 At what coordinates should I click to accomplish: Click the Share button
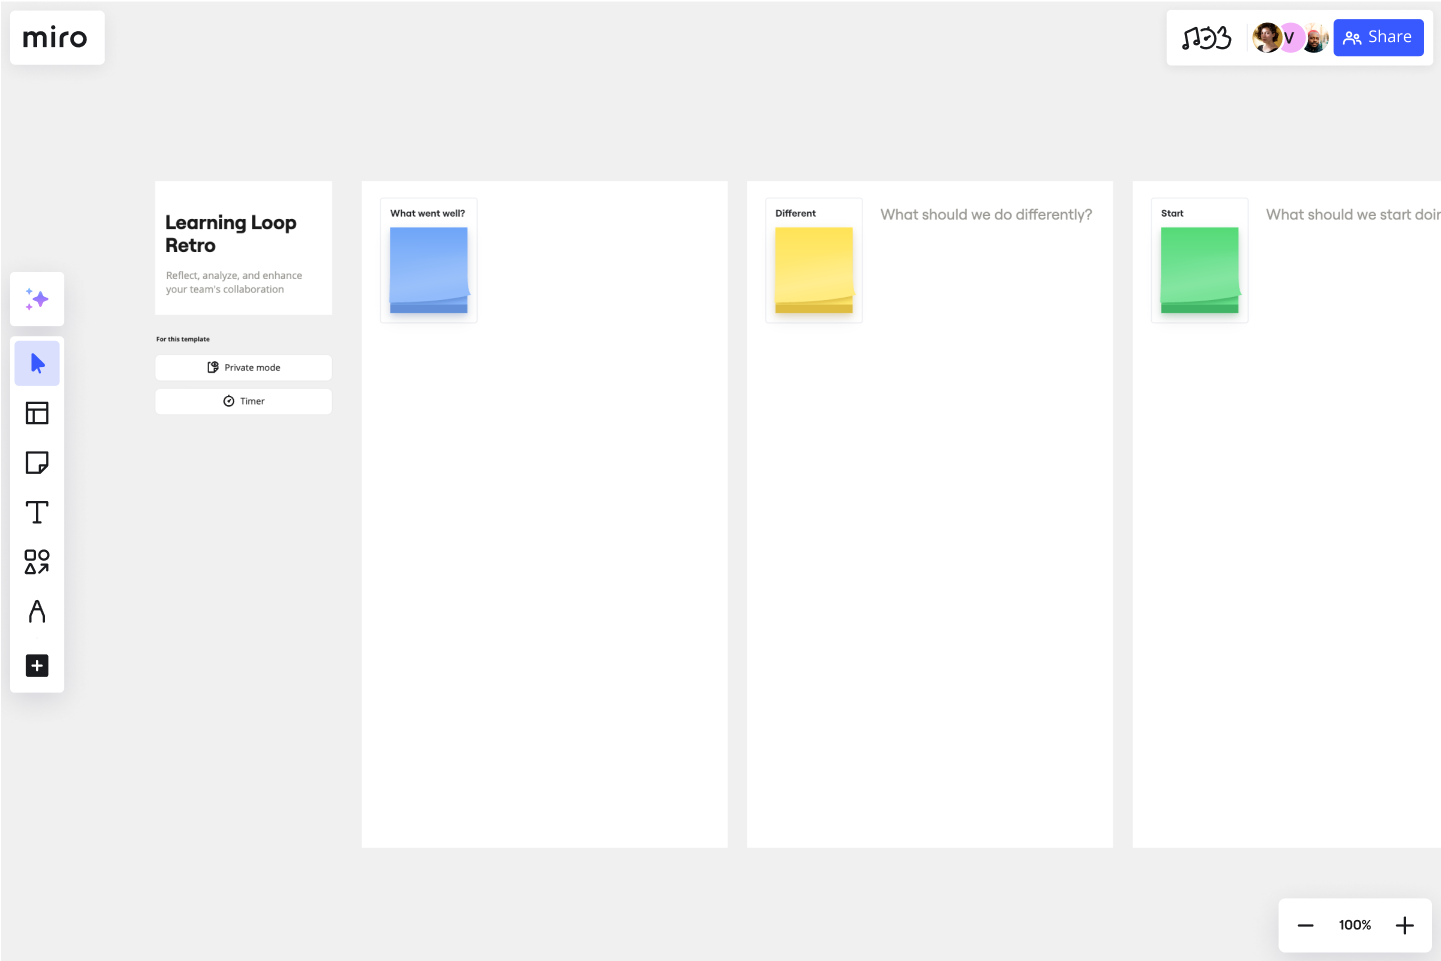1378,37
